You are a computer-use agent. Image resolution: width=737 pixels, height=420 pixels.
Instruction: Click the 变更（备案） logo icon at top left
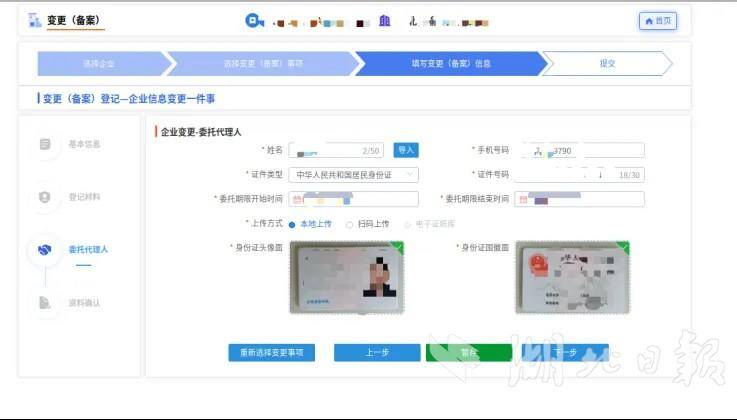click(x=34, y=20)
